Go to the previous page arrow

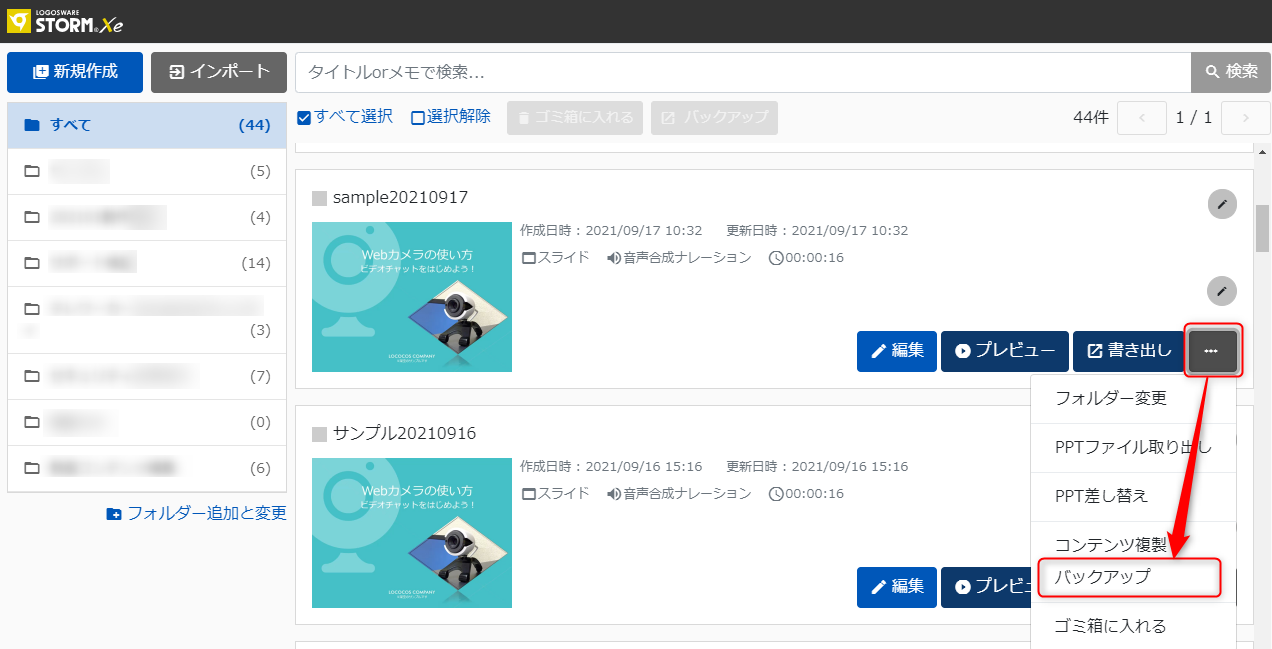point(1142,118)
